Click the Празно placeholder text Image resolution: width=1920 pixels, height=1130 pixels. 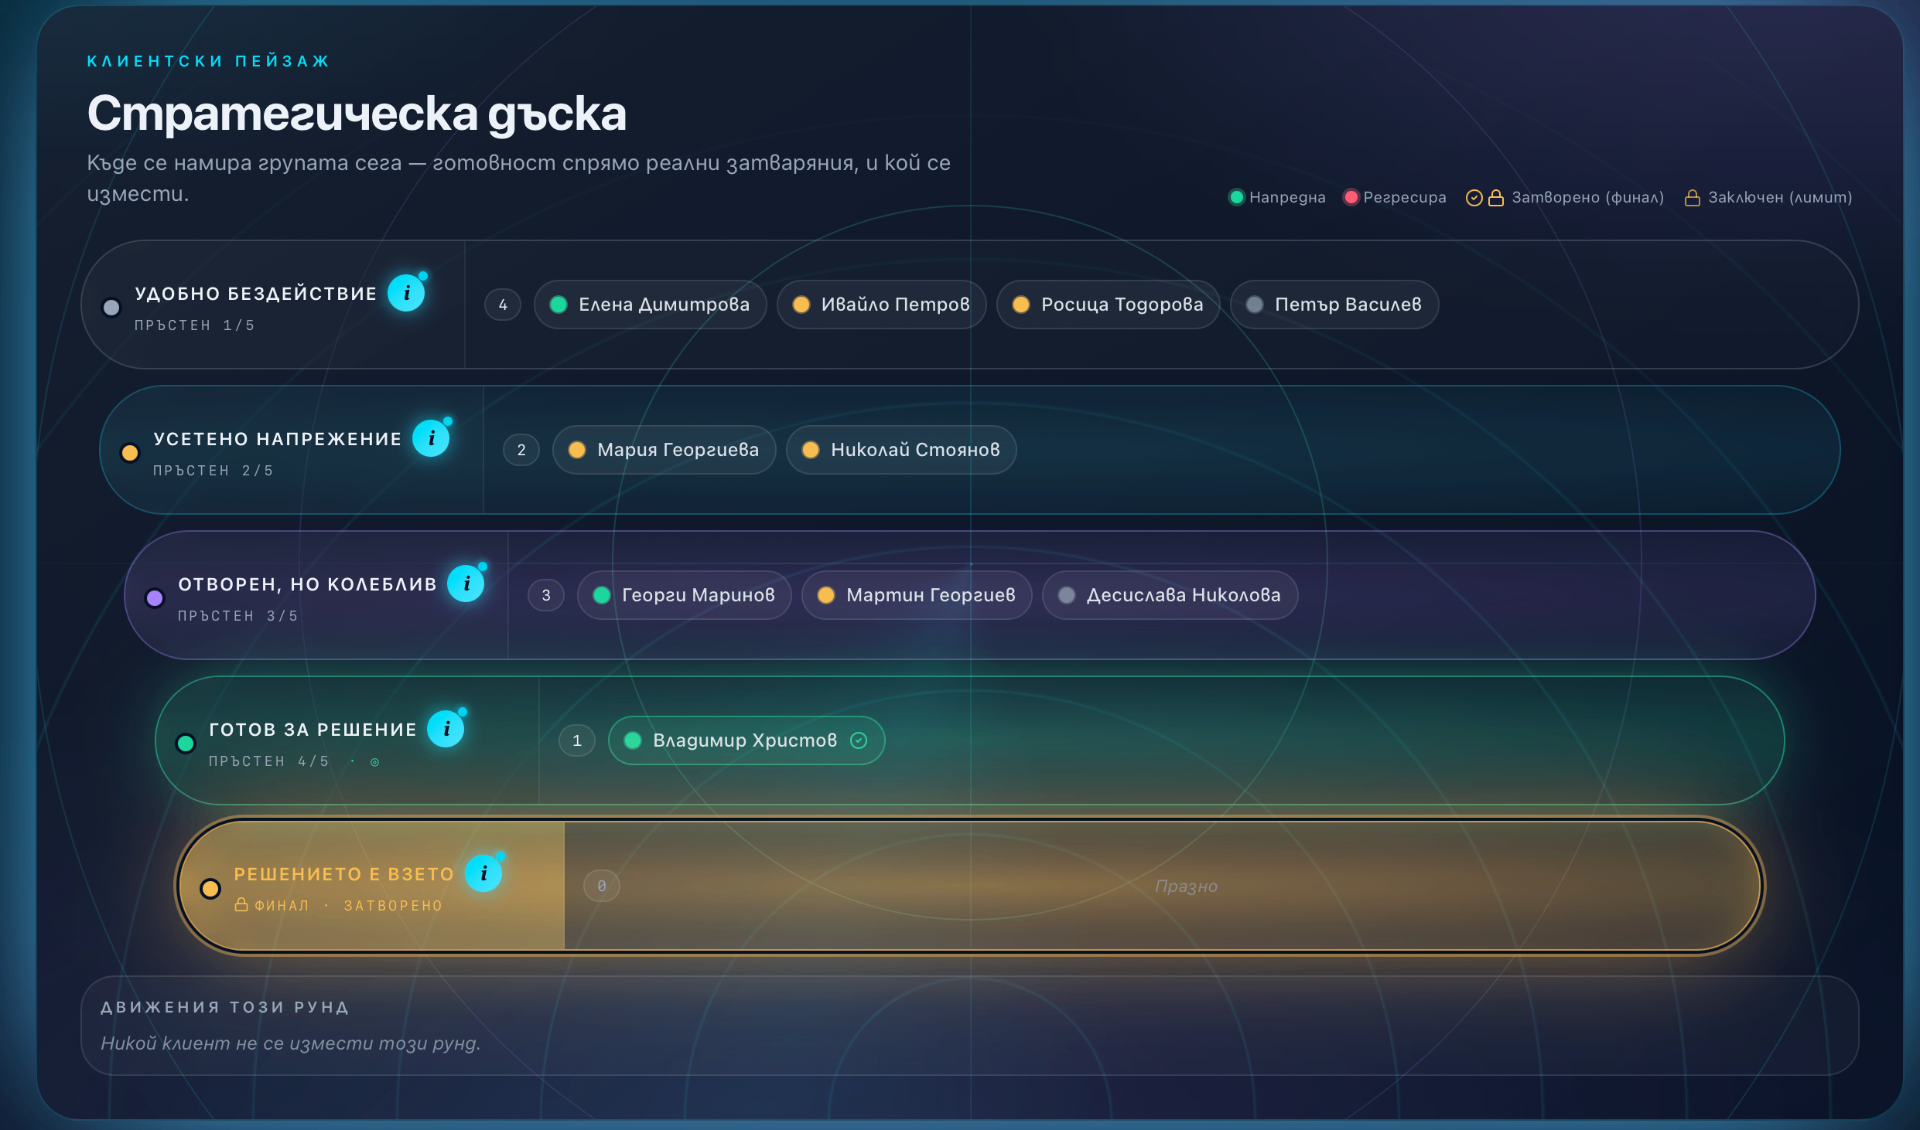[1186, 886]
